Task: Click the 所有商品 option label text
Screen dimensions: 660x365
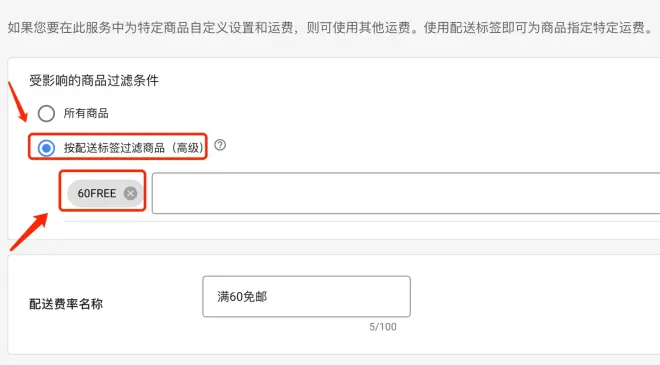Action: click(86, 113)
